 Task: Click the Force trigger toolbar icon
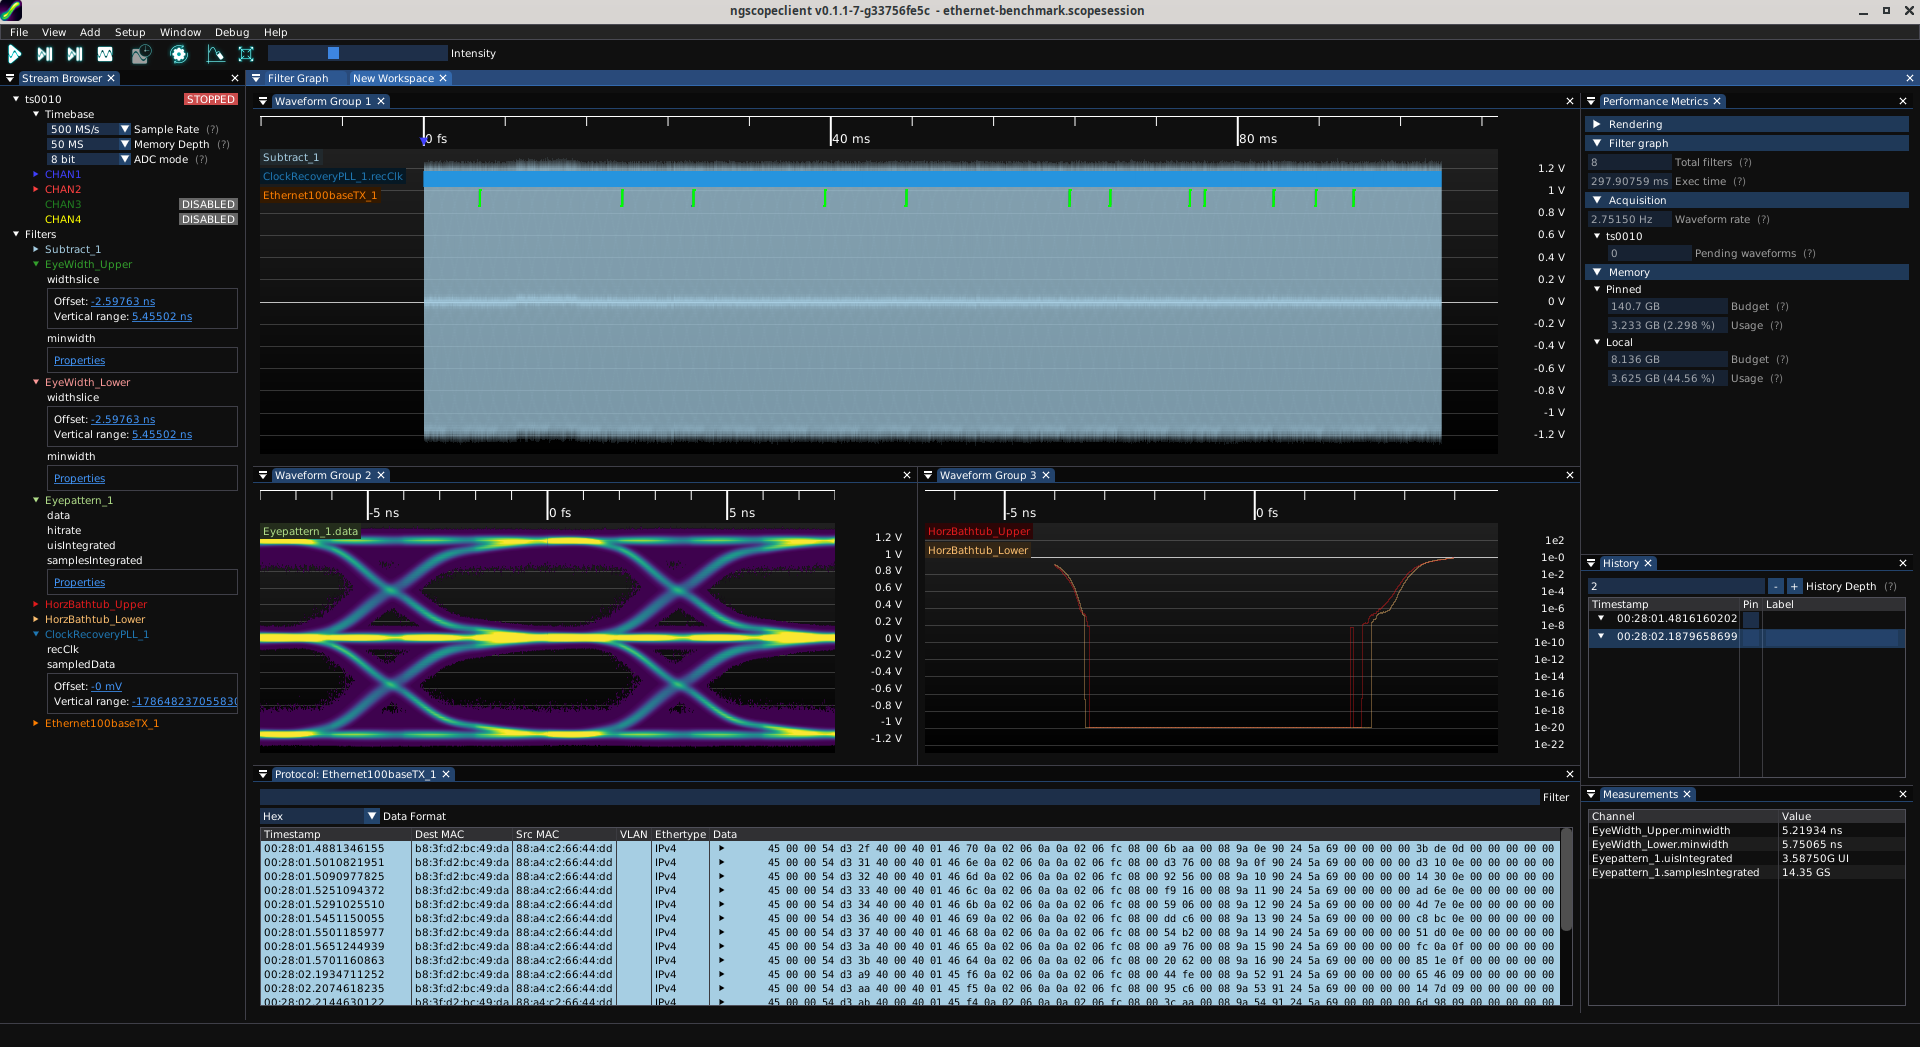tap(75, 54)
